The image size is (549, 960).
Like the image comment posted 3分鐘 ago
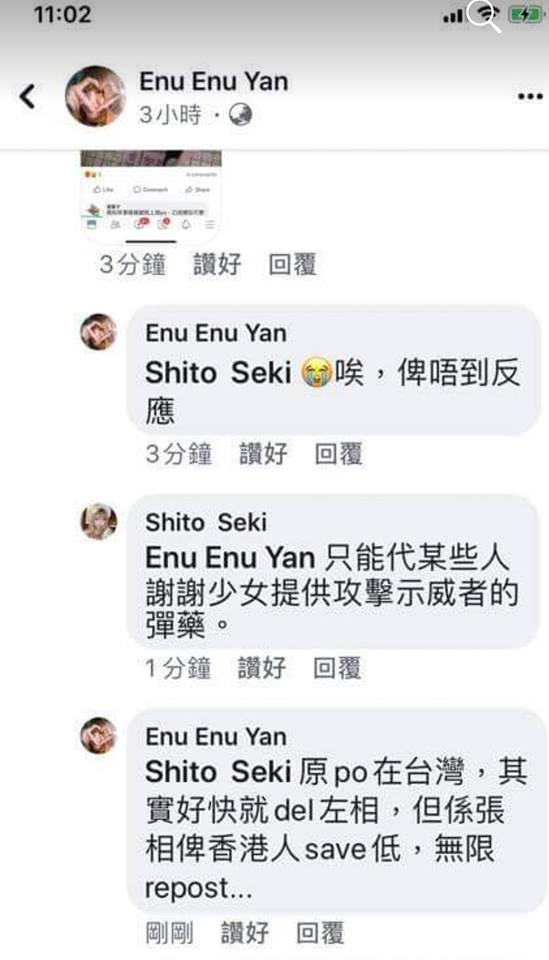click(x=217, y=264)
